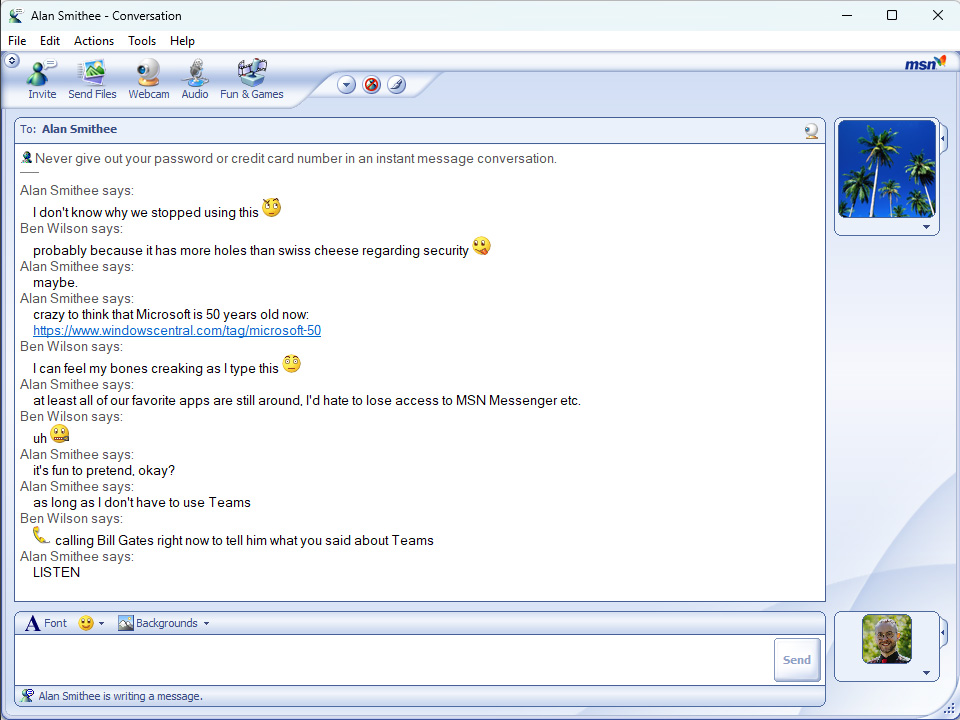Start a Webcam session
This screenshot has width=960, height=720.
pyautogui.click(x=149, y=79)
